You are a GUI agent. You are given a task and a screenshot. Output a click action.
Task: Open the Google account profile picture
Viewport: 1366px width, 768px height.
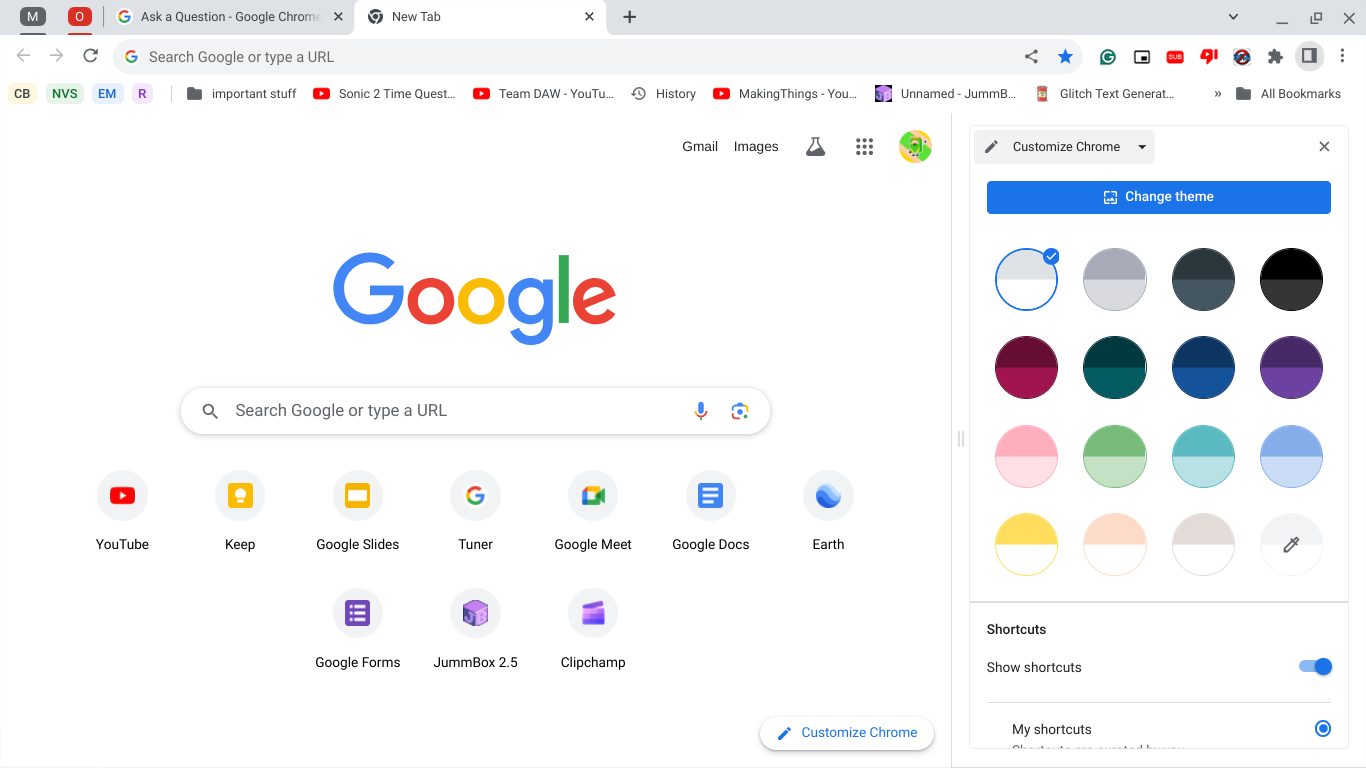(915, 147)
